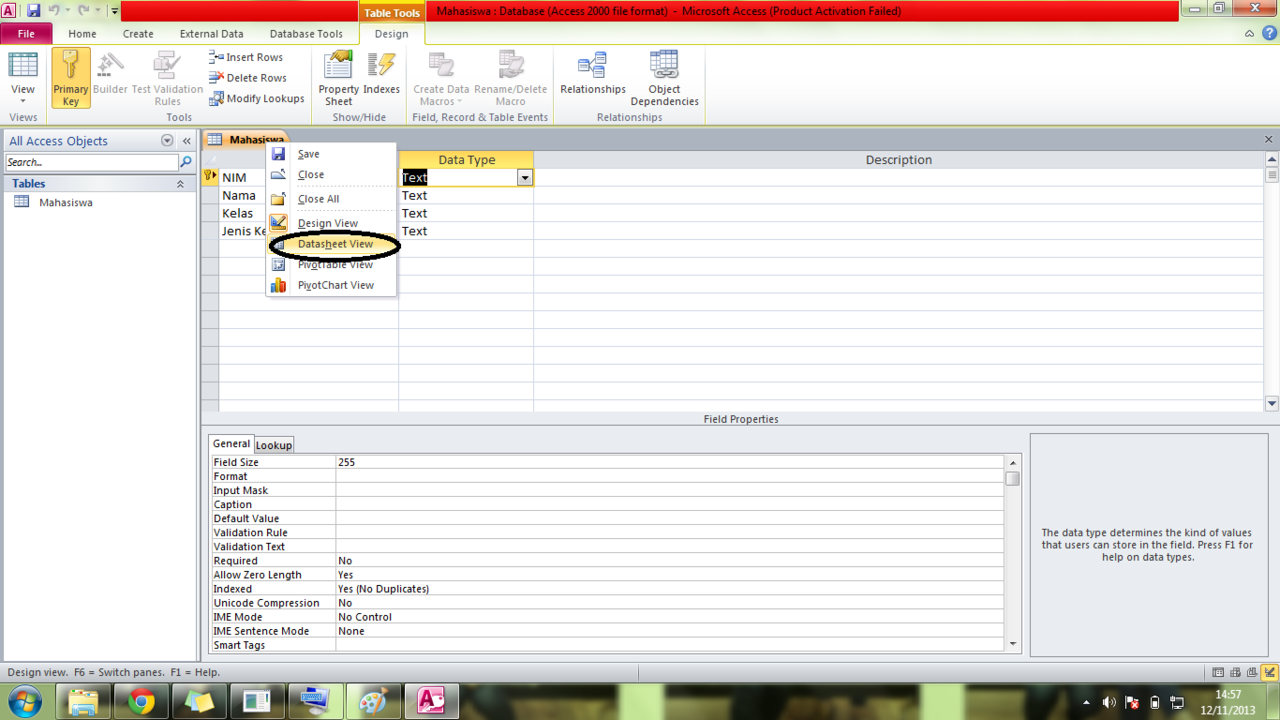Open Windows Explorer from taskbar
The width and height of the screenshot is (1280, 720).
pyautogui.click(x=83, y=701)
